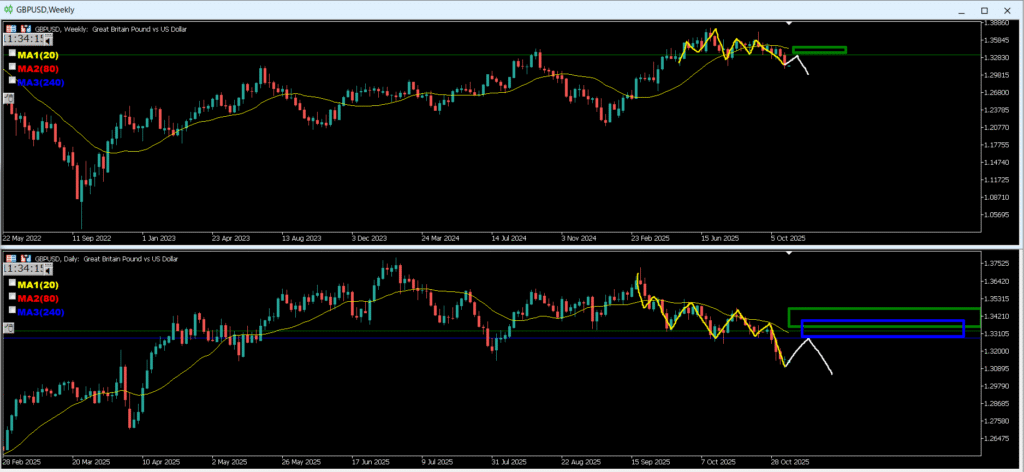
Task: Toggle the MA2(80) checkbox in the weekly chart
Action: coord(12,68)
